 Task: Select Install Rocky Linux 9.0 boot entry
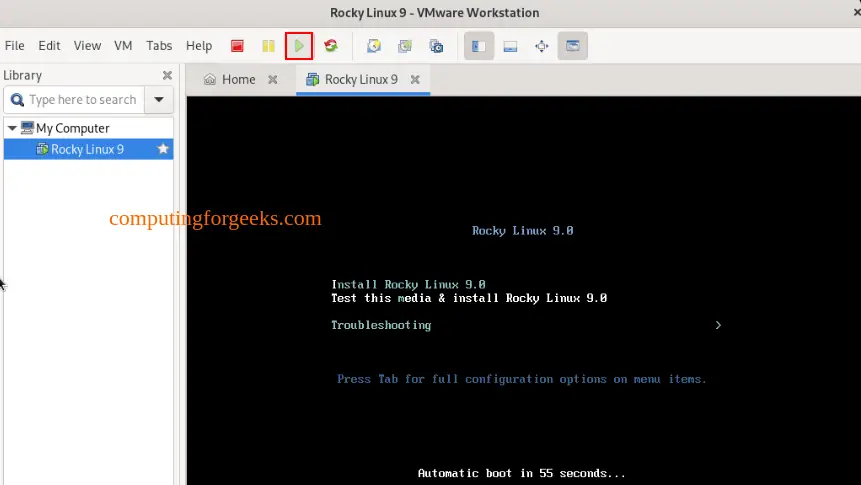click(x=408, y=285)
